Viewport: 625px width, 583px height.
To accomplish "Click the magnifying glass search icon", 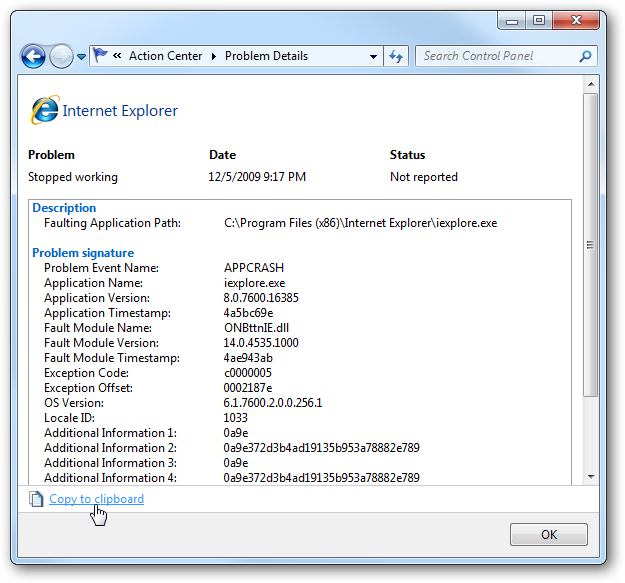I will pos(585,56).
